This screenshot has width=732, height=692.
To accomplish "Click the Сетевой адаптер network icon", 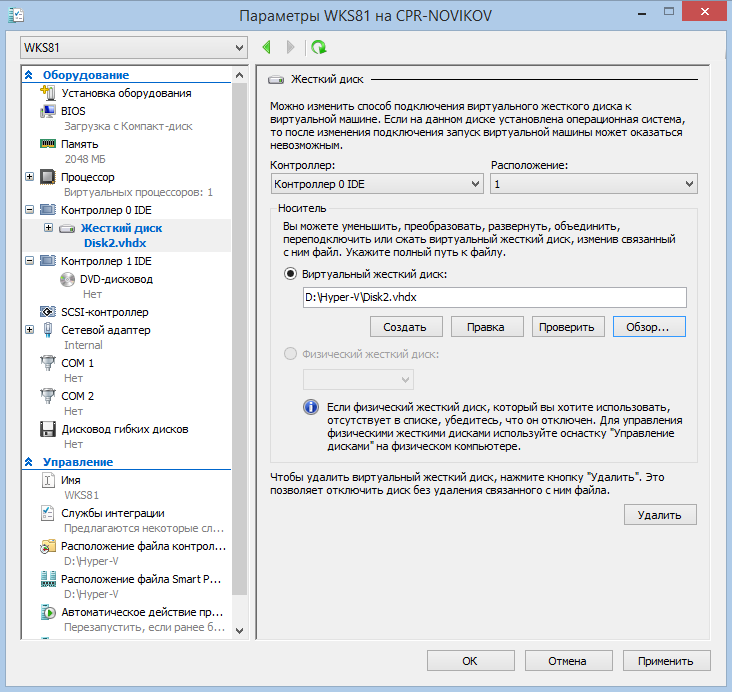I will coord(47,330).
